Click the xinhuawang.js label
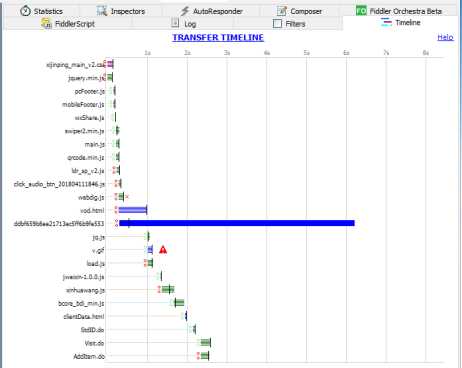This screenshot has width=462, height=368. [x=85, y=290]
